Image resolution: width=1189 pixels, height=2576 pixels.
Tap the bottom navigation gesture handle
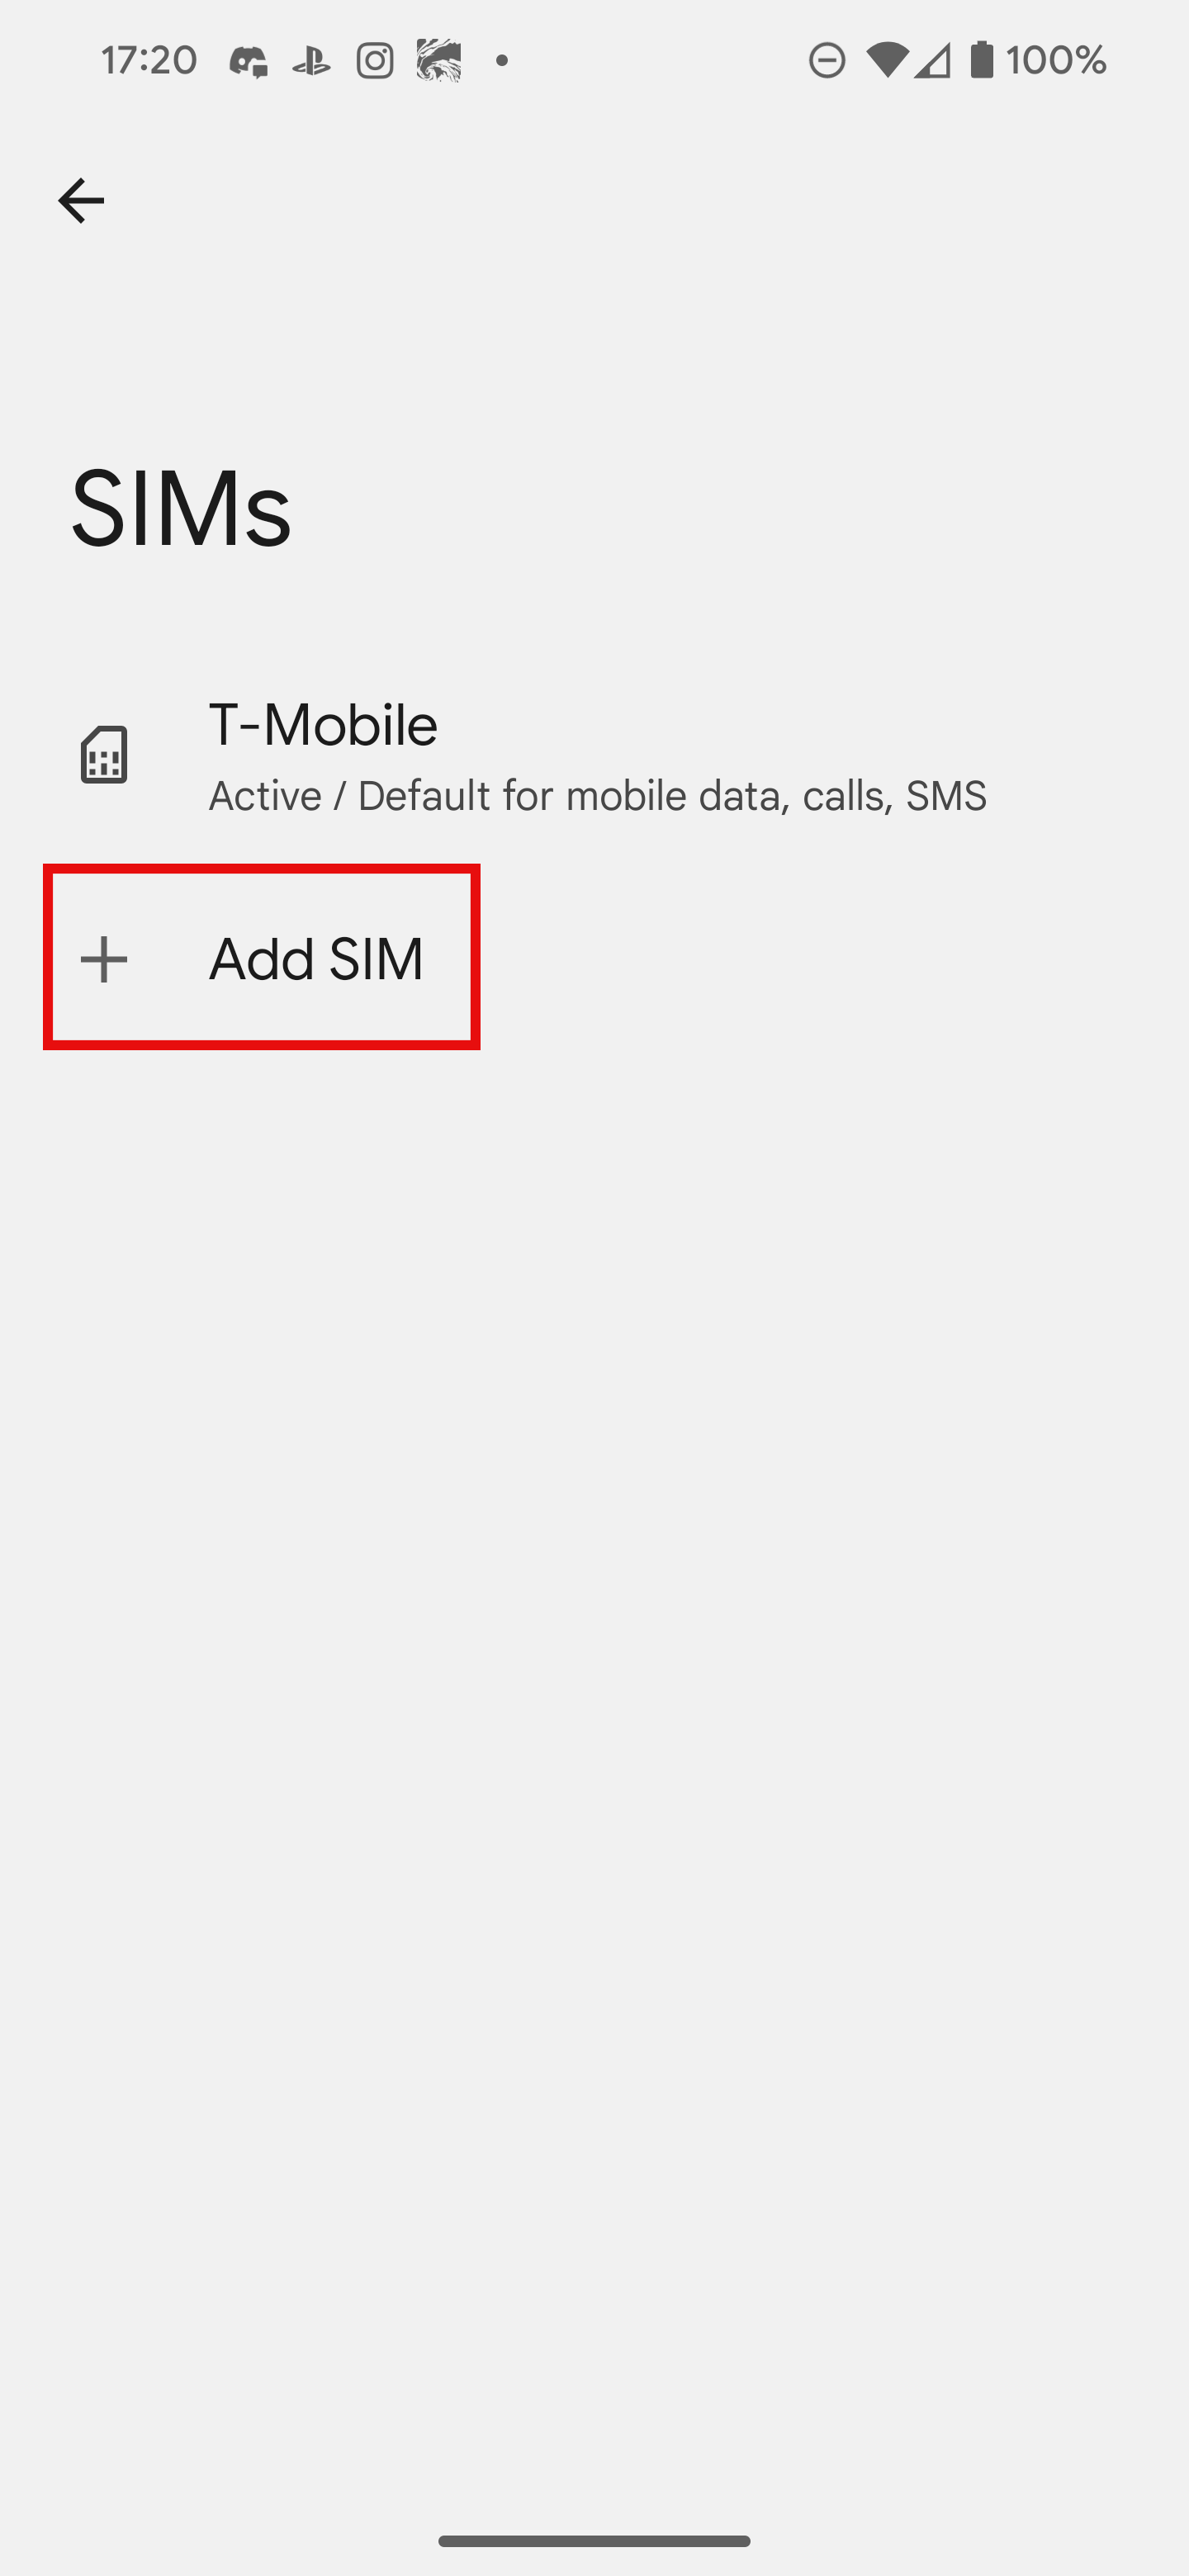click(594, 2541)
